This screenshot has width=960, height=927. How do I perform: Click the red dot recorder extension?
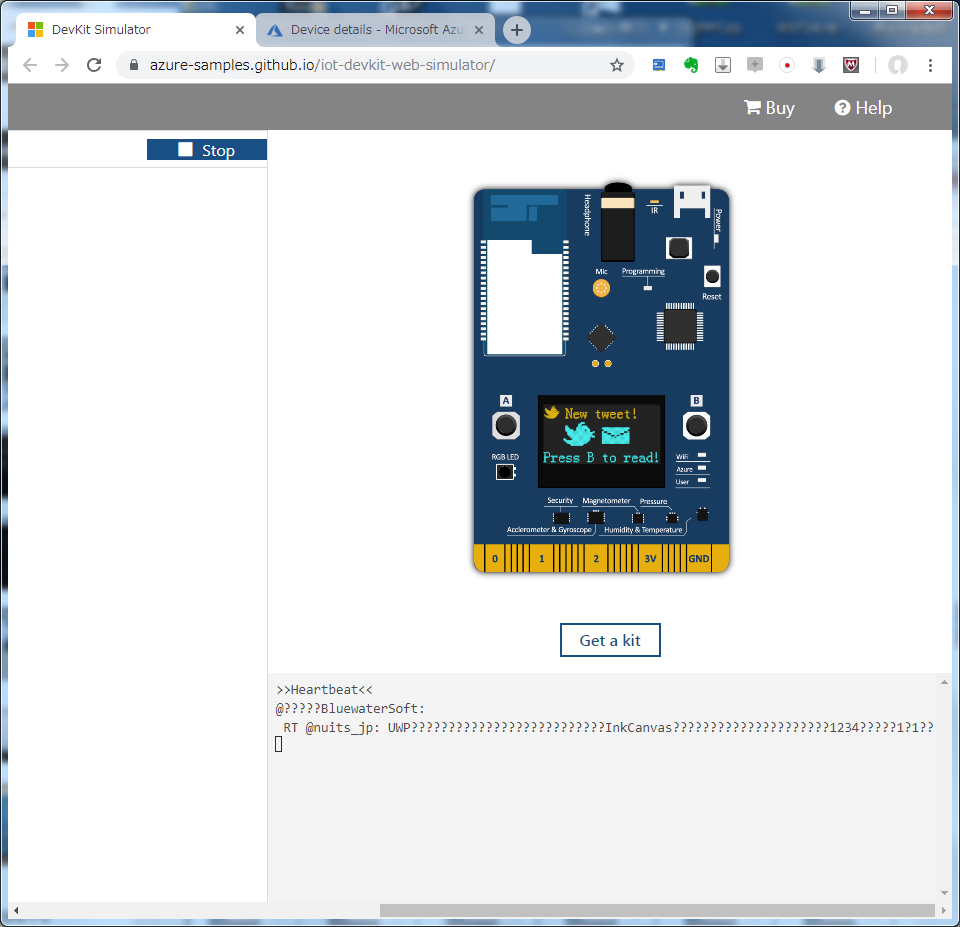pyautogui.click(x=787, y=65)
